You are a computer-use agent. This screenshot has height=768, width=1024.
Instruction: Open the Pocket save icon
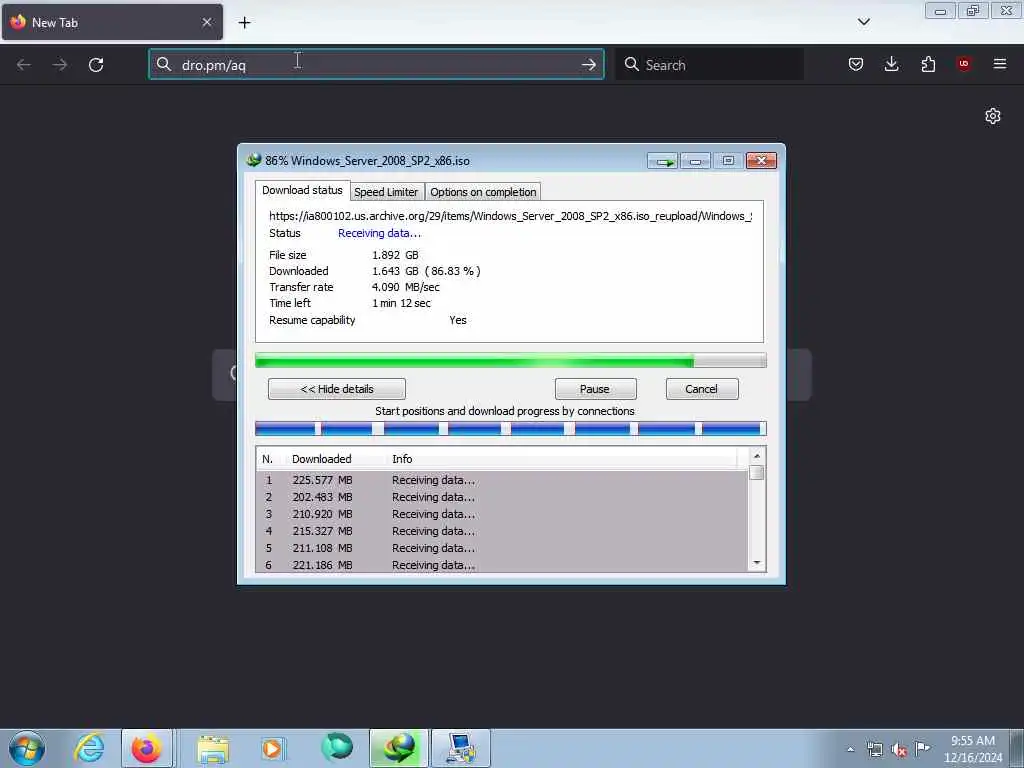(x=856, y=64)
